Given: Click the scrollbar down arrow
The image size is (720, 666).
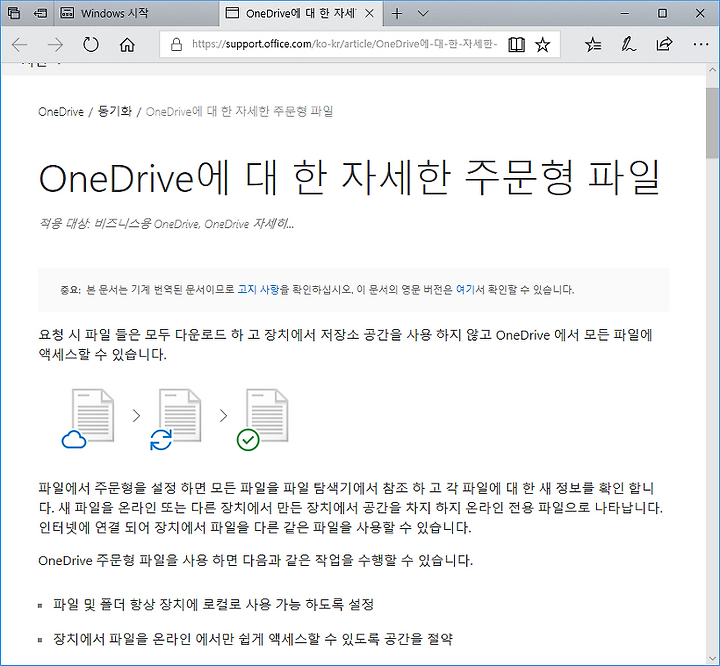Looking at the screenshot, I should coord(713,658).
